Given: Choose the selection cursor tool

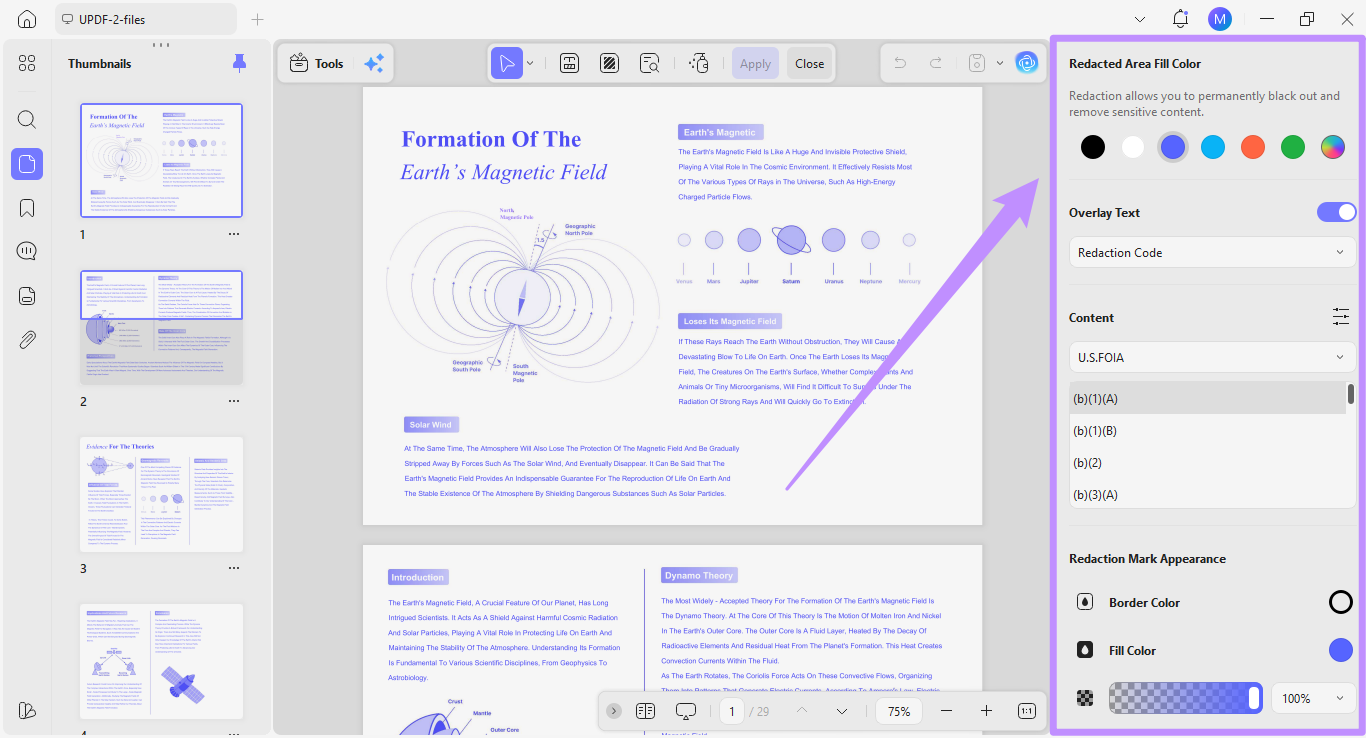Looking at the screenshot, I should (x=507, y=63).
